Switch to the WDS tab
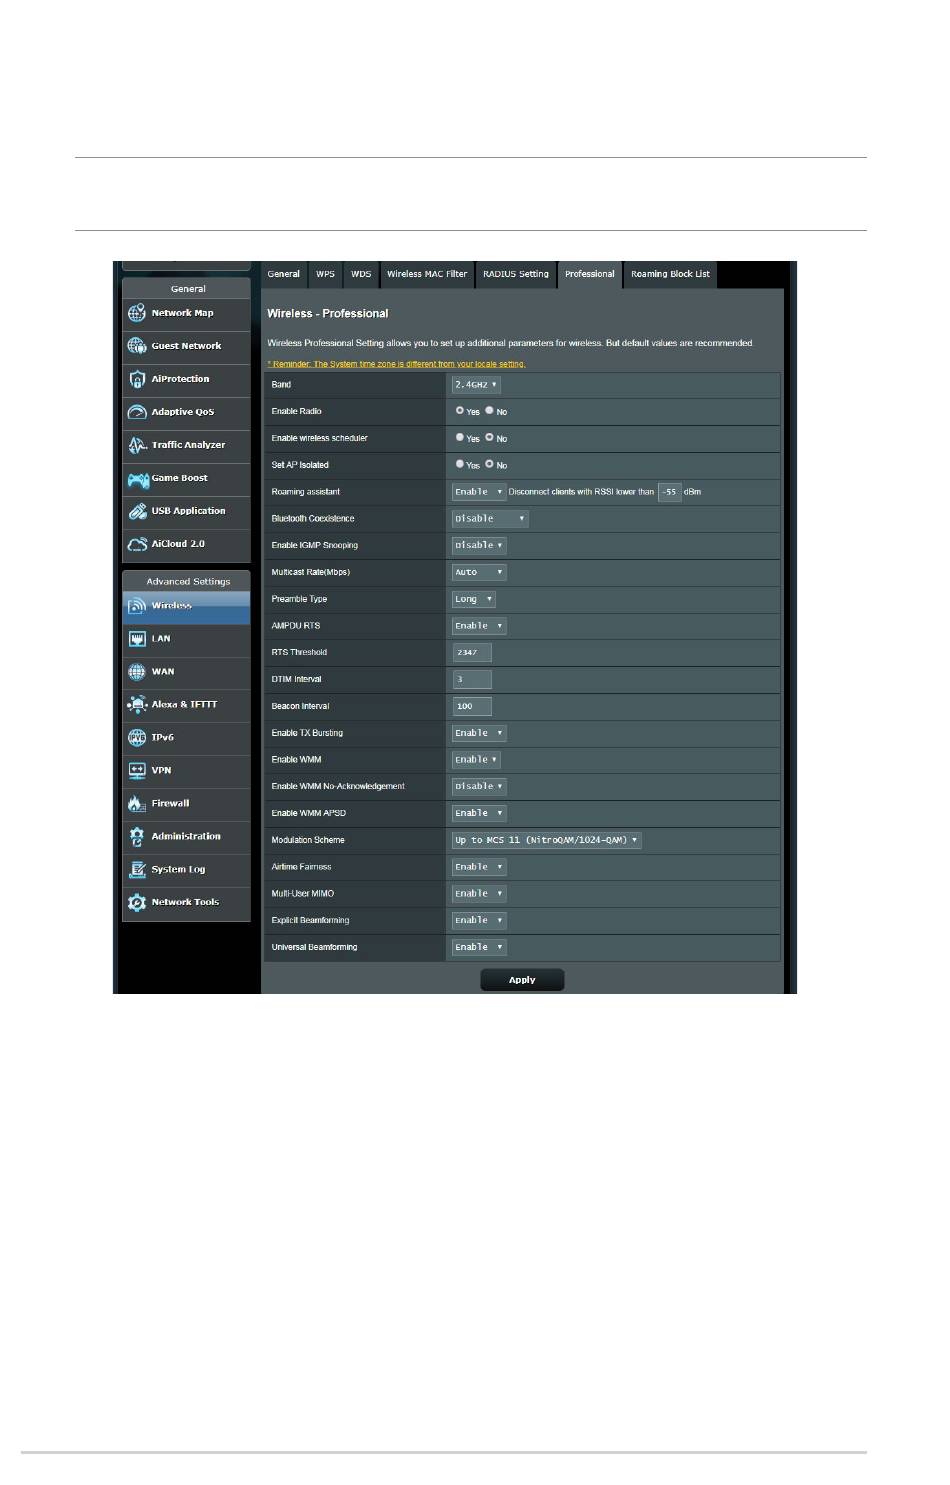 361,274
